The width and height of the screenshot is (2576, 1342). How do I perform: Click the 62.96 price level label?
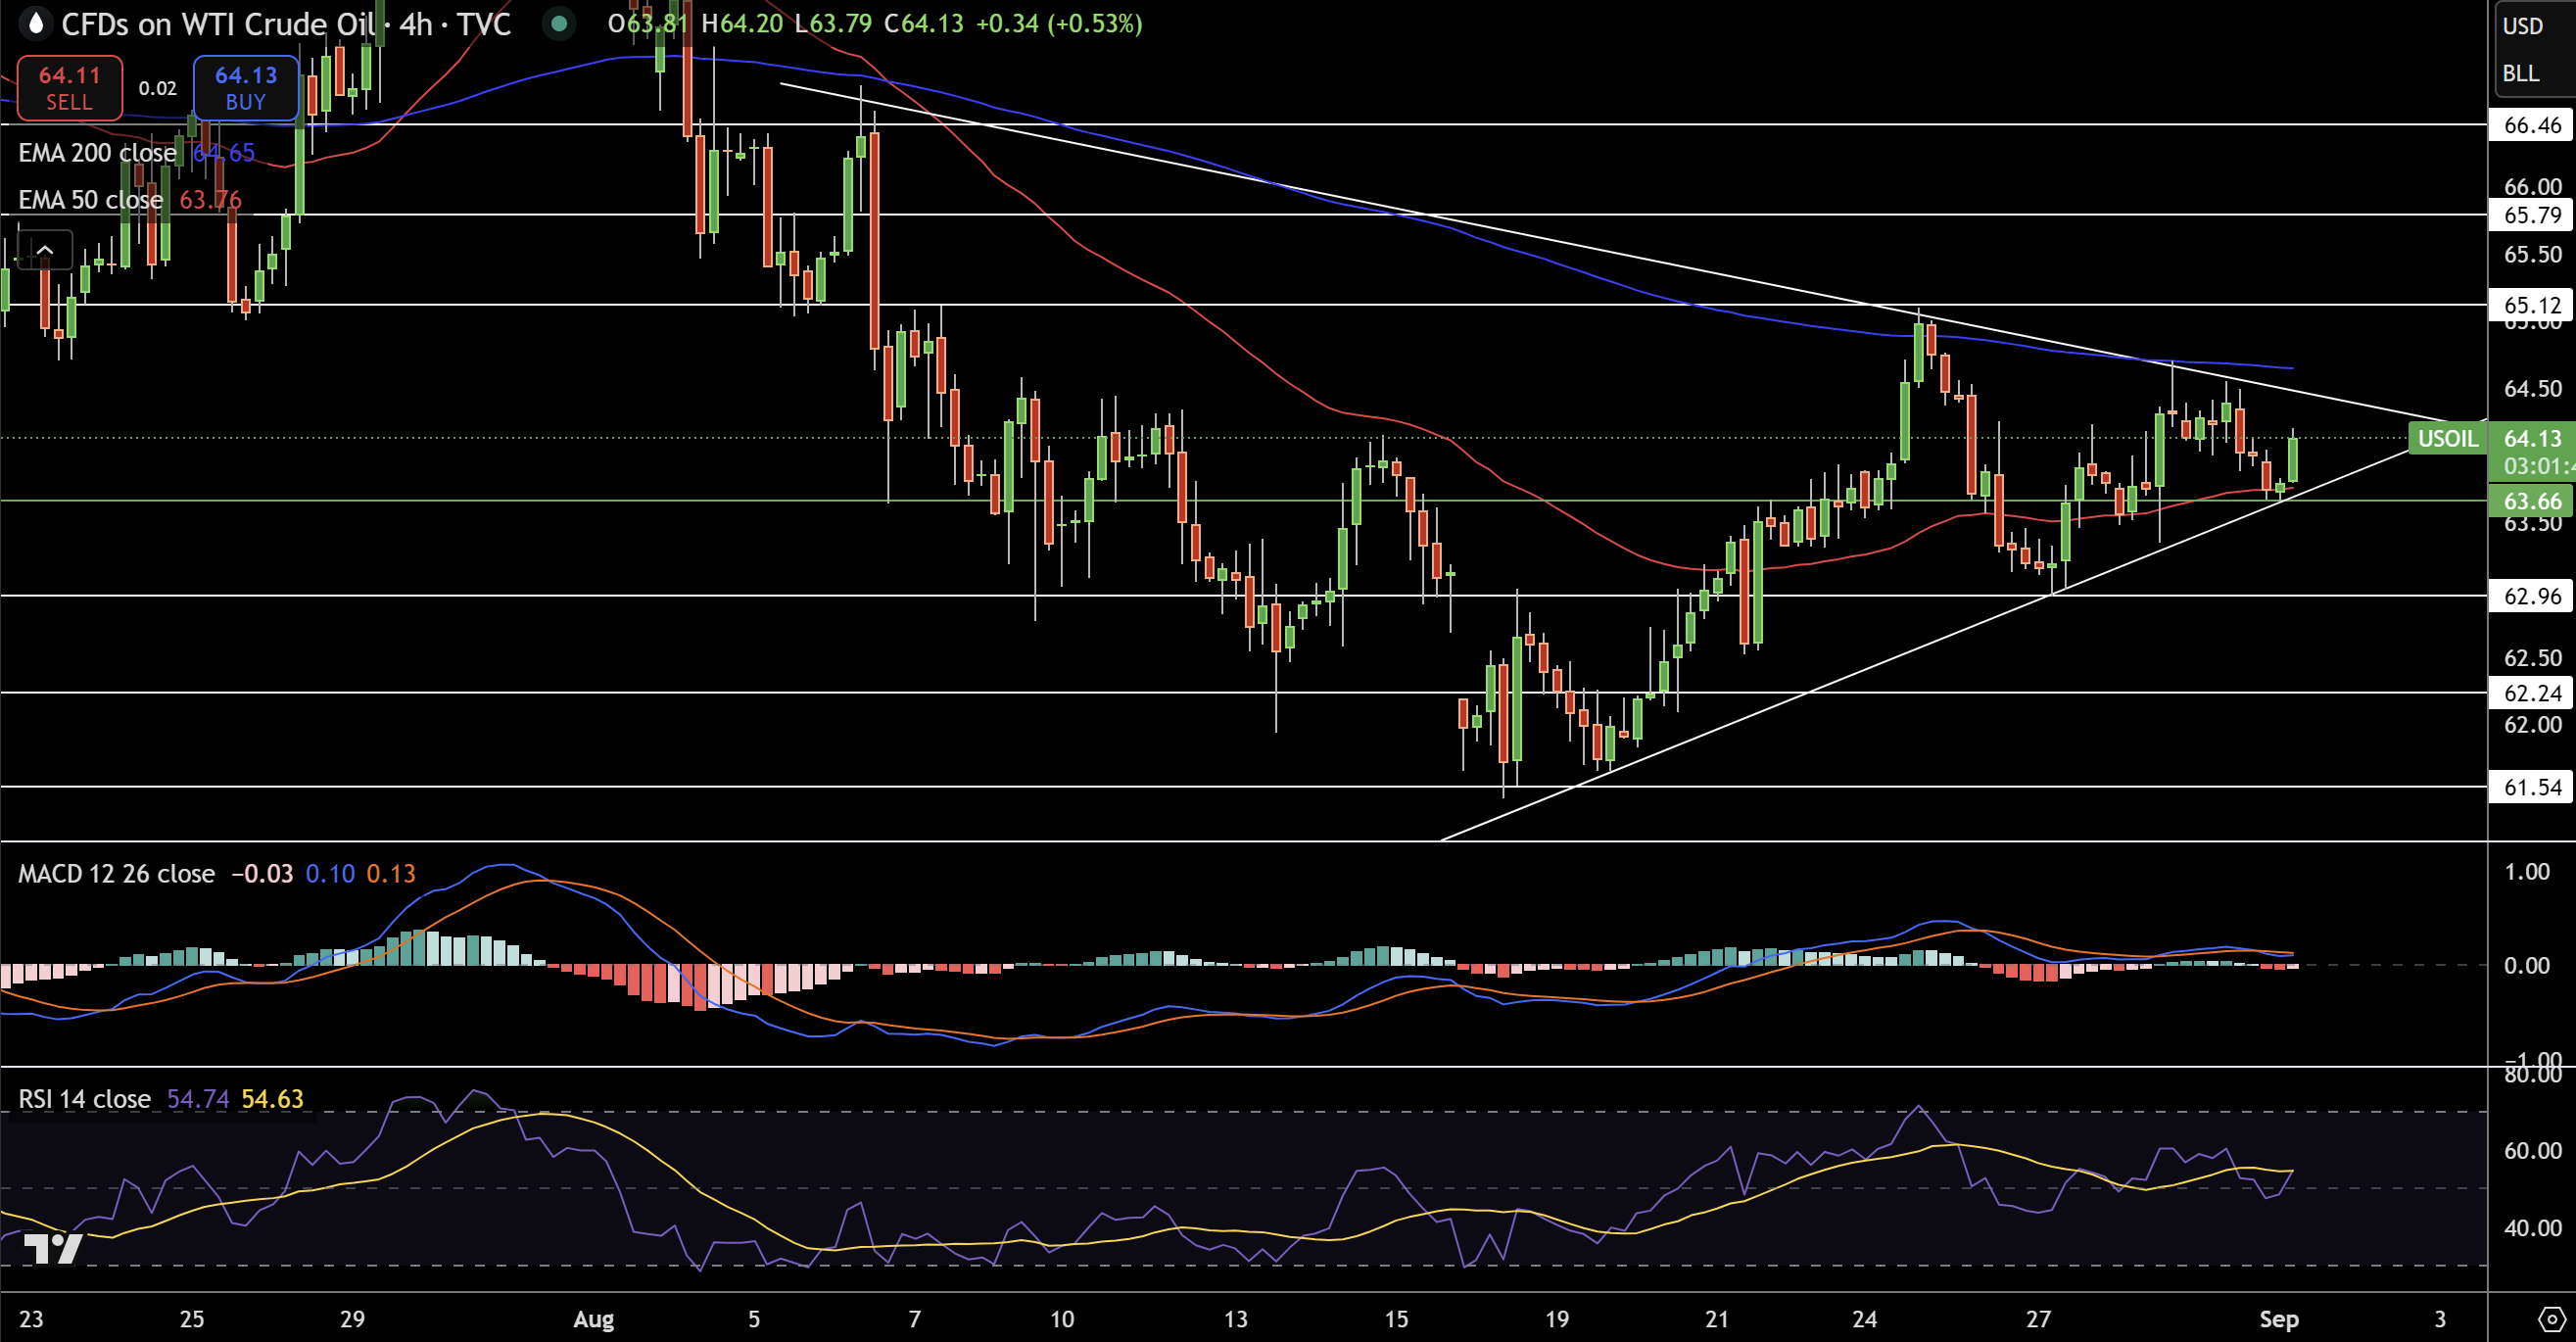[2532, 596]
